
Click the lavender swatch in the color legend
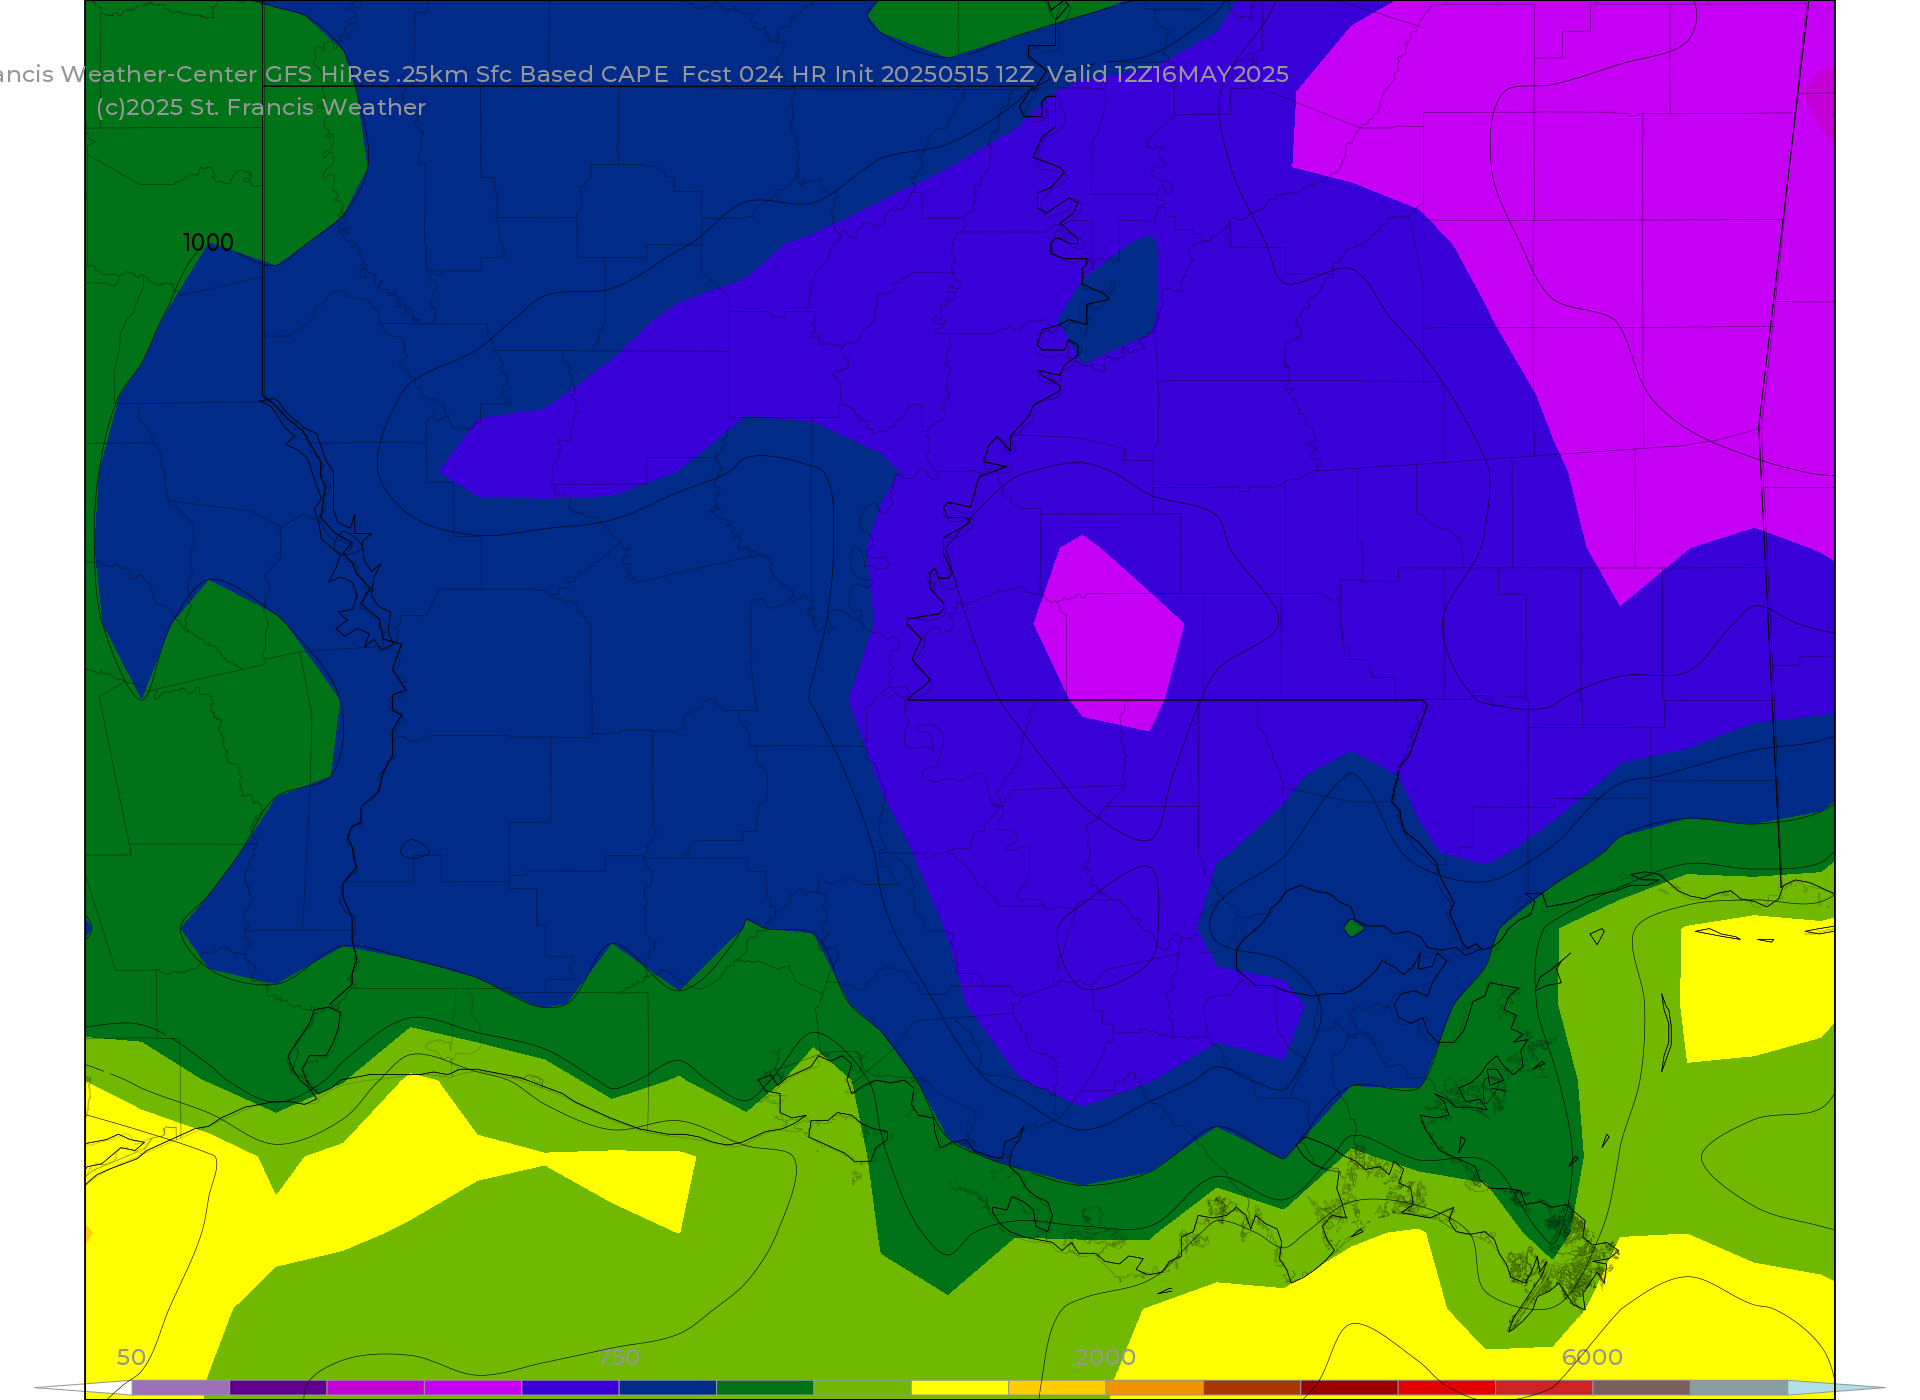pyautogui.click(x=181, y=1388)
